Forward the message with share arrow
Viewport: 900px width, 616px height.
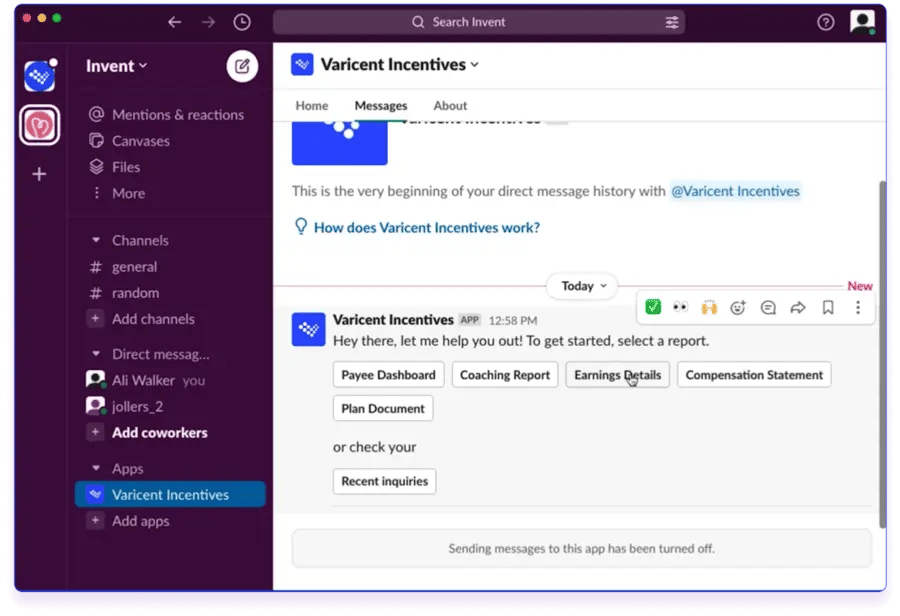[x=798, y=307]
